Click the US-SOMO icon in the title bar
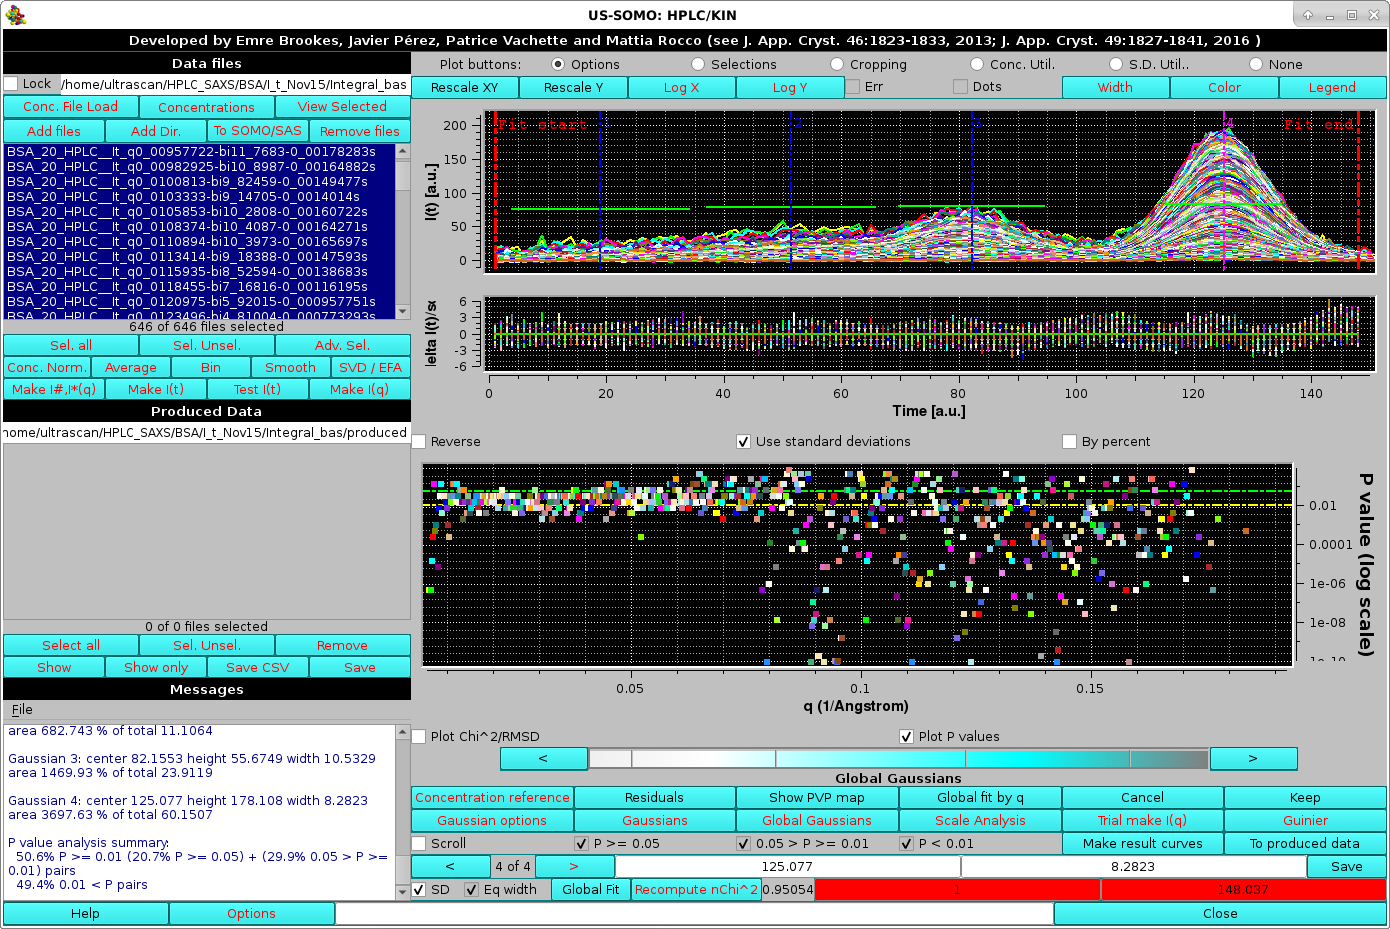The image size is (1390, 929). click(15, 14)
